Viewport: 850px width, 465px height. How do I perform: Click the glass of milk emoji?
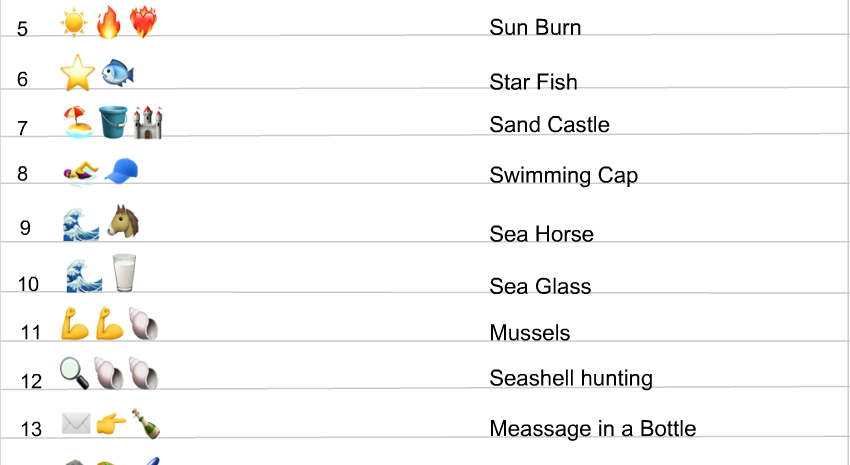[x=124, y=273]
